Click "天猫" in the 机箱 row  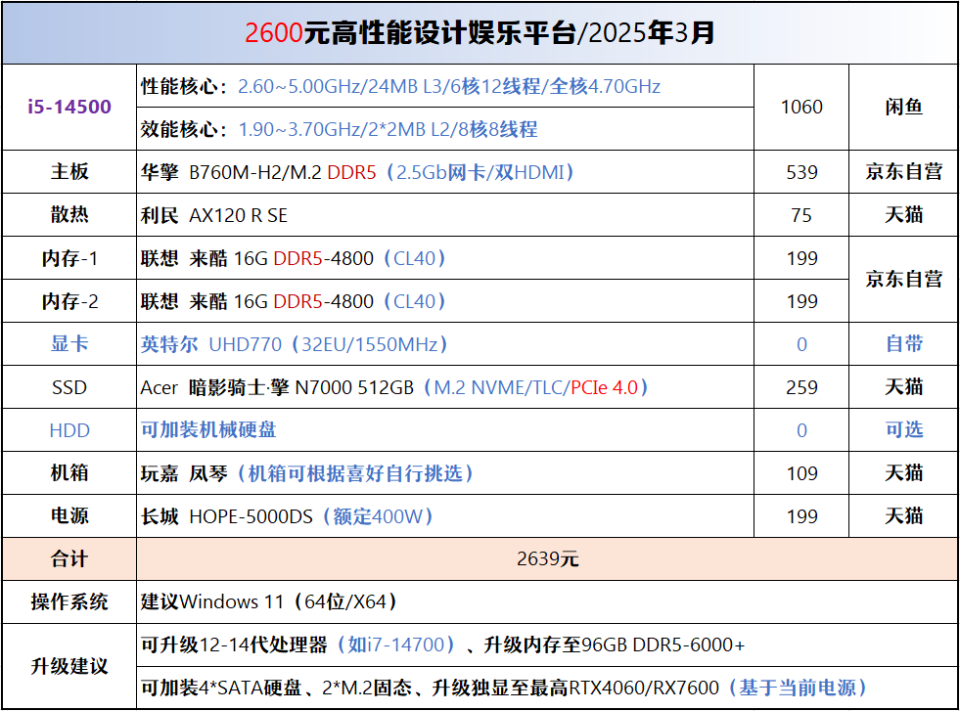click(x=904, y=473)
